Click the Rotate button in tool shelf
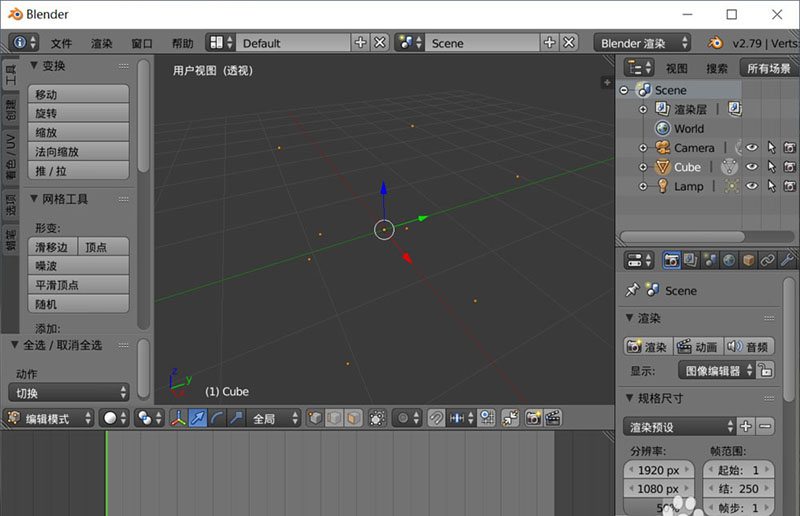 coord(79,113)
